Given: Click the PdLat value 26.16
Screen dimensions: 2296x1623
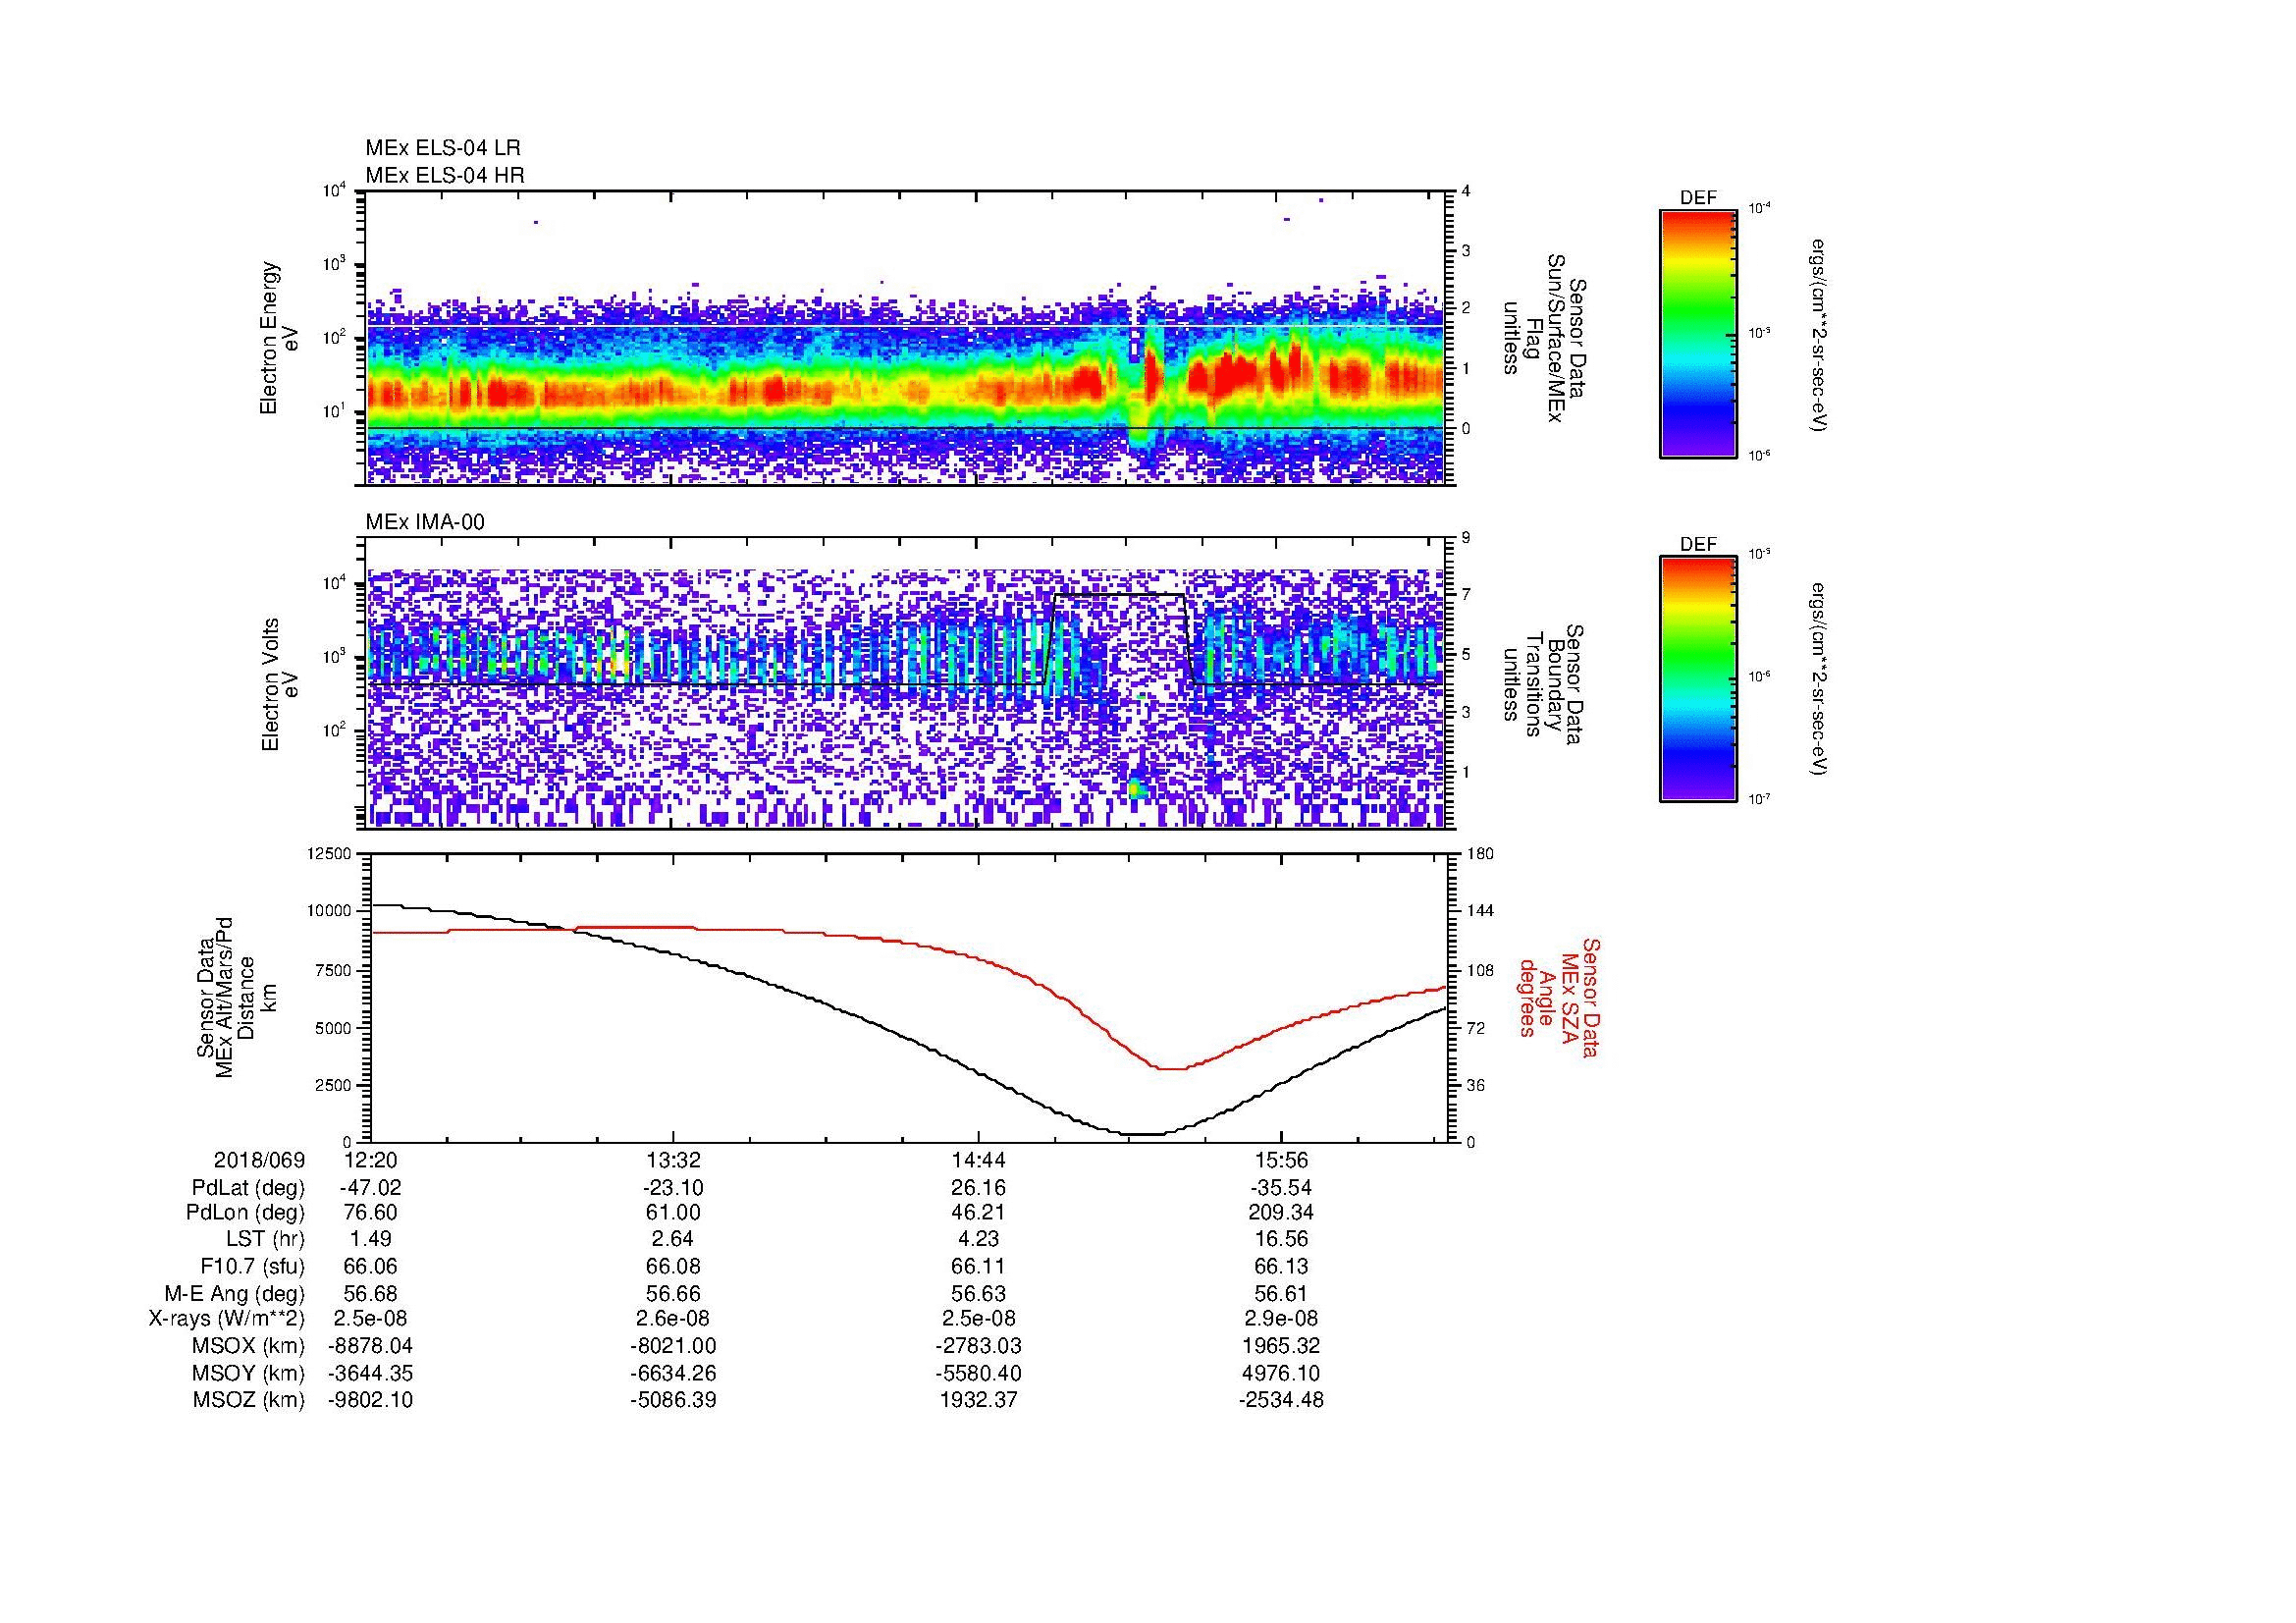Looking at the screenshot, I should click(978, 1188).
